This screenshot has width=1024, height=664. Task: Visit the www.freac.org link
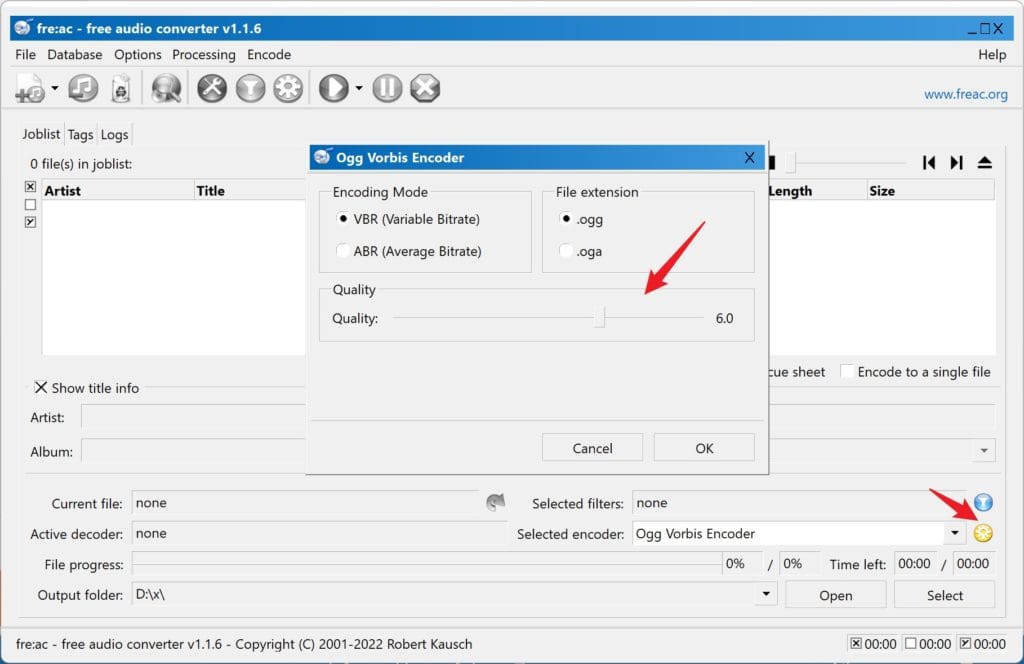[x=965, y=95]
